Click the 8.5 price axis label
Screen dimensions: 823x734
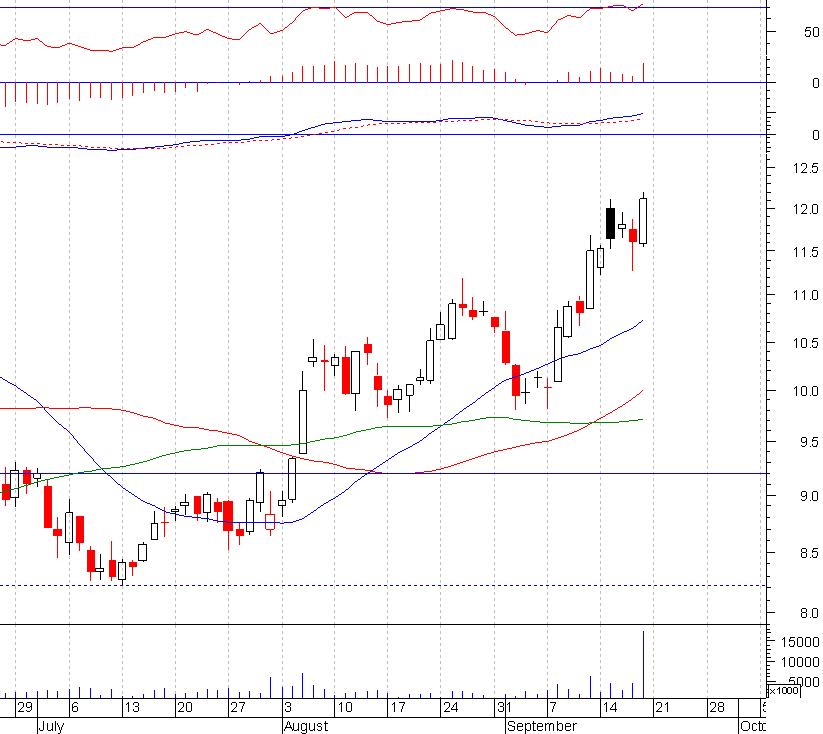coord(809,553)
